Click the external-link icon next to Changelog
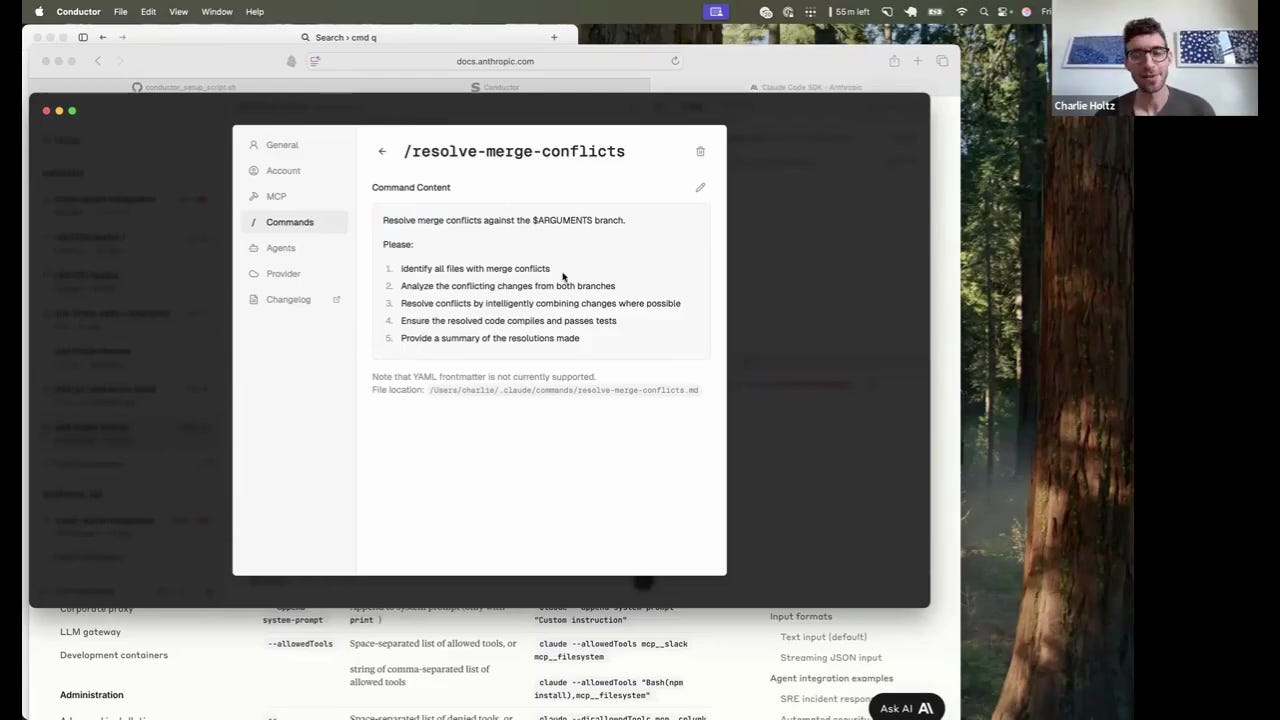 coord(336,300)
